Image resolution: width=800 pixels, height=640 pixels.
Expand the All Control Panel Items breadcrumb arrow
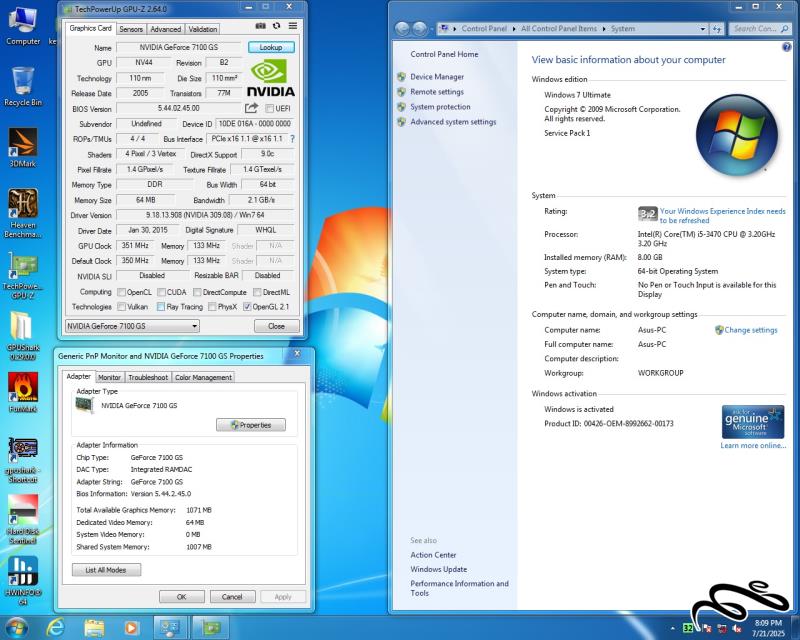(x=604, y=29)
